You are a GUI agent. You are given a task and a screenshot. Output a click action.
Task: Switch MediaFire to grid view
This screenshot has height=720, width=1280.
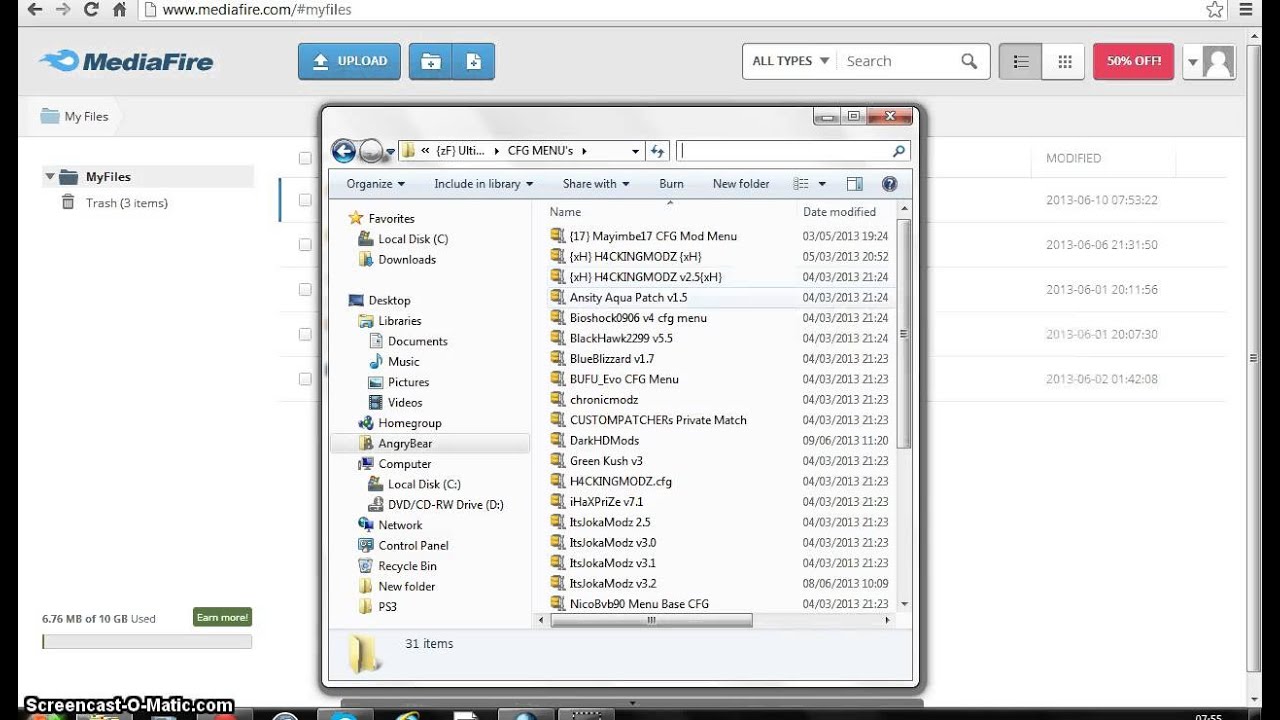point(1064,61)
